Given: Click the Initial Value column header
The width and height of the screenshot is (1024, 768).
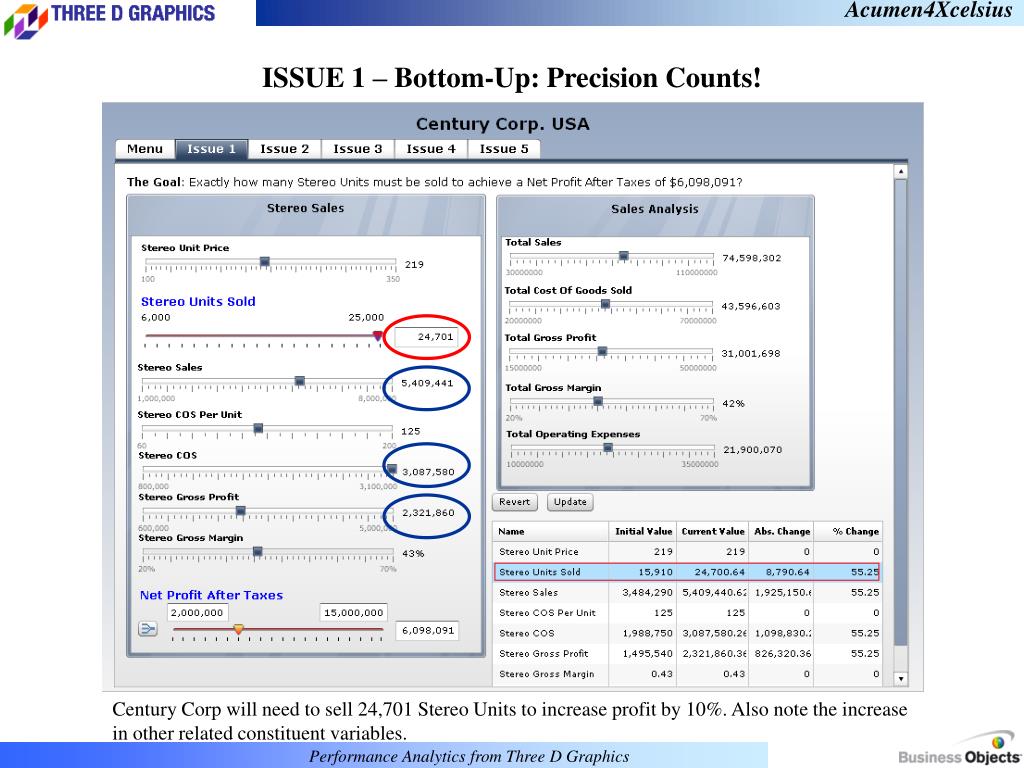Looking at the screenshot, I should (x=643, y=532).
